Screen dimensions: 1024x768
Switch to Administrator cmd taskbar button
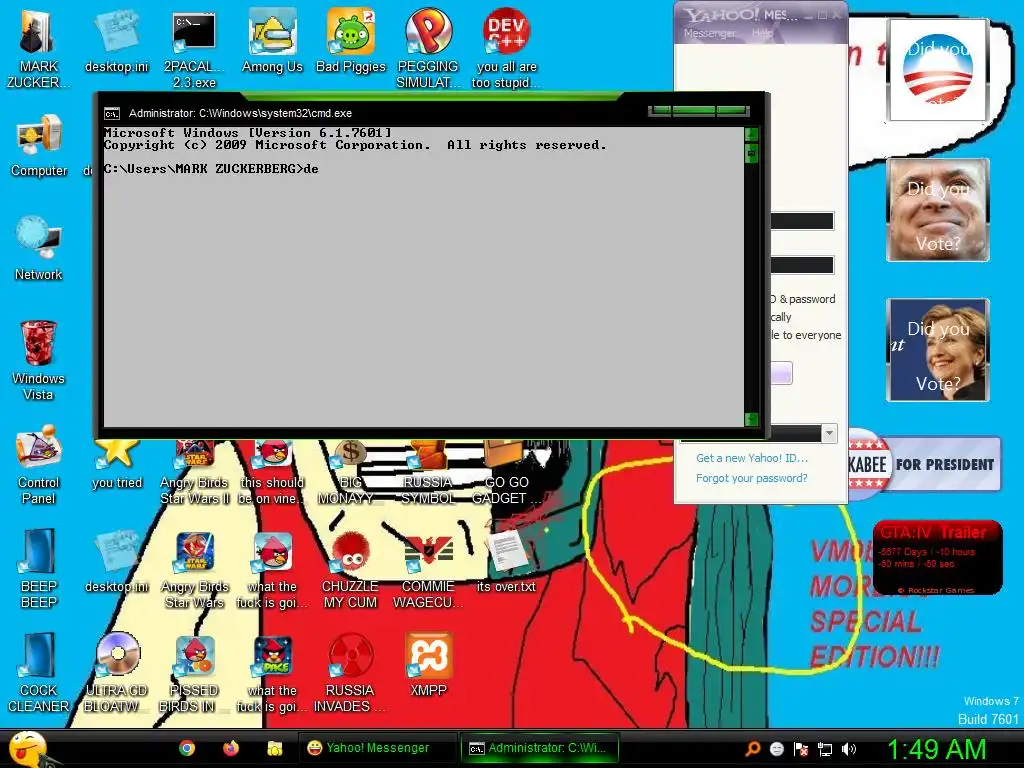click(538, 748)
